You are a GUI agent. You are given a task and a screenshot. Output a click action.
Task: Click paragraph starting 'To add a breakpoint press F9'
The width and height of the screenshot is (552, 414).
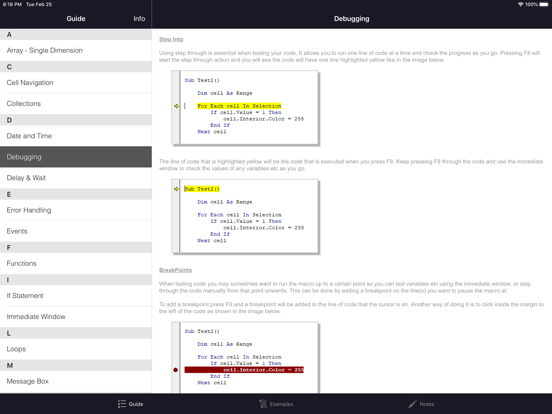click(351, 307)
